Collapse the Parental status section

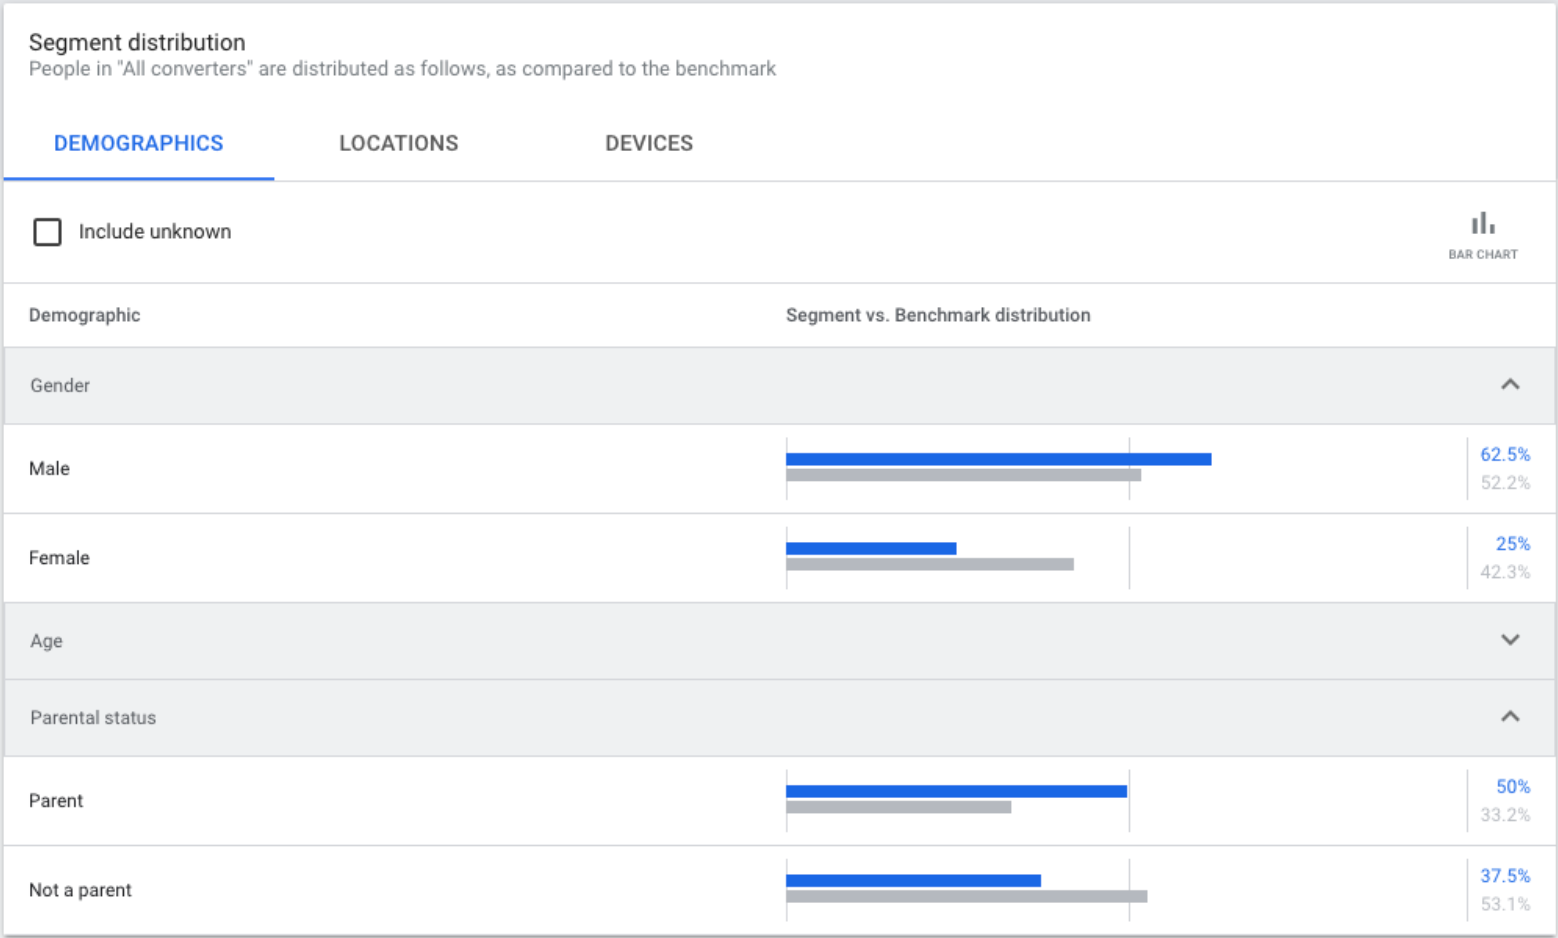point(1510,717)
